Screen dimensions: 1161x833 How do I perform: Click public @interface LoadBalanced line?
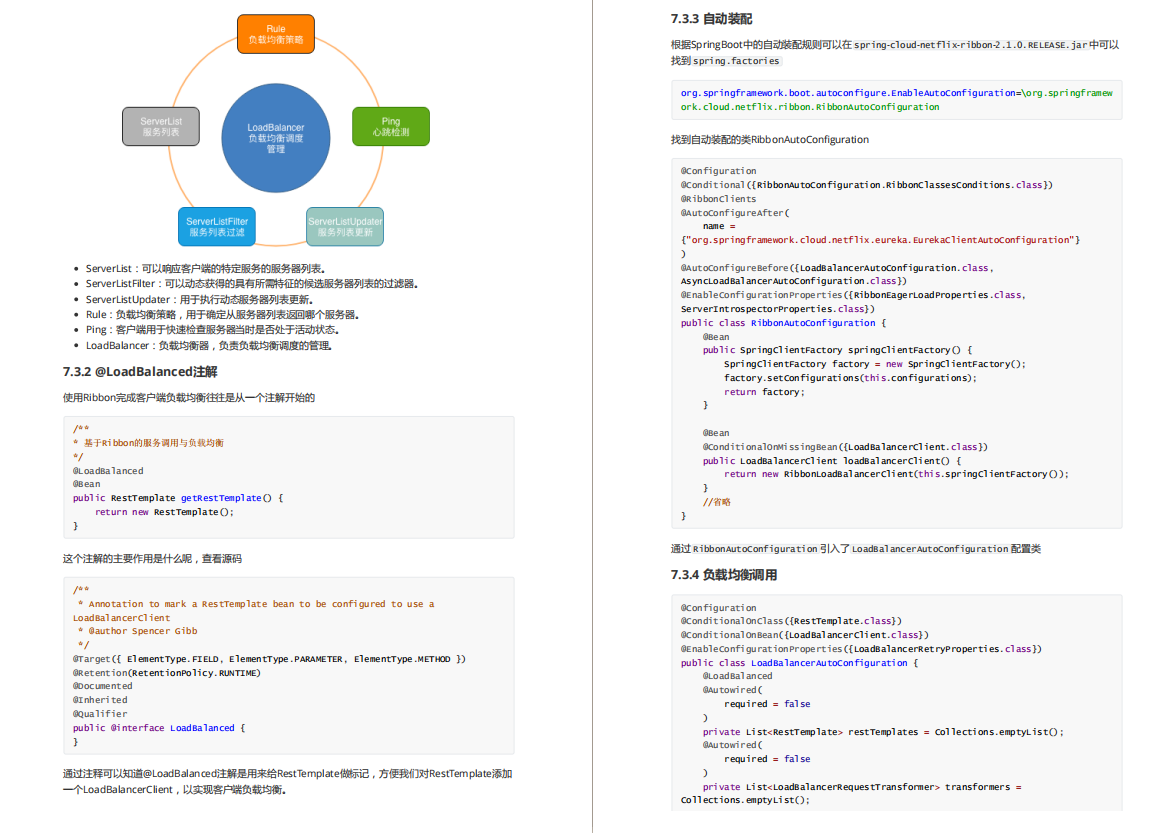(158, 729)
